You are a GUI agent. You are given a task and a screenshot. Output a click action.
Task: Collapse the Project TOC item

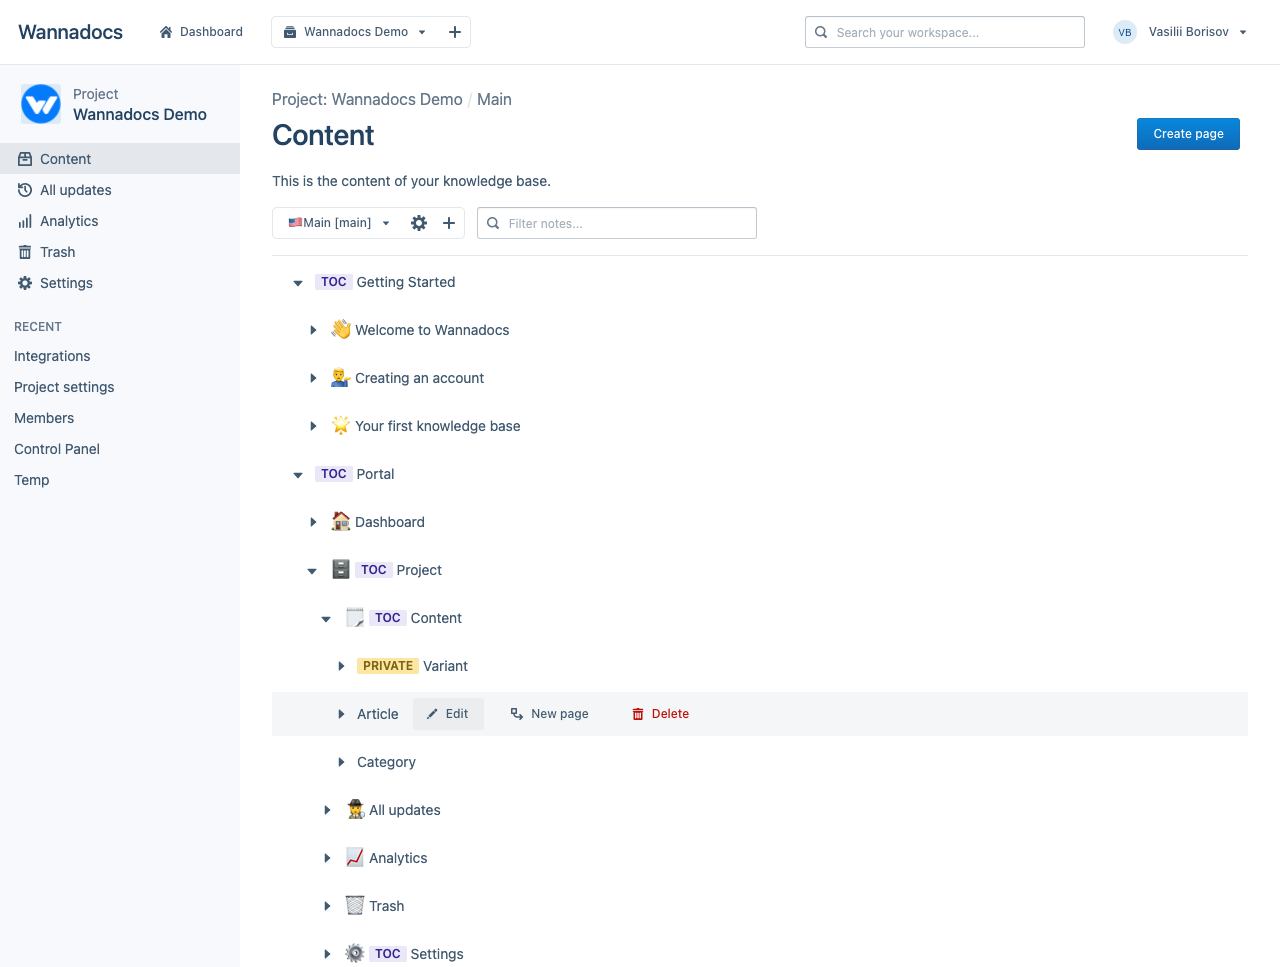pyautogui.click(x=311, y=571)
